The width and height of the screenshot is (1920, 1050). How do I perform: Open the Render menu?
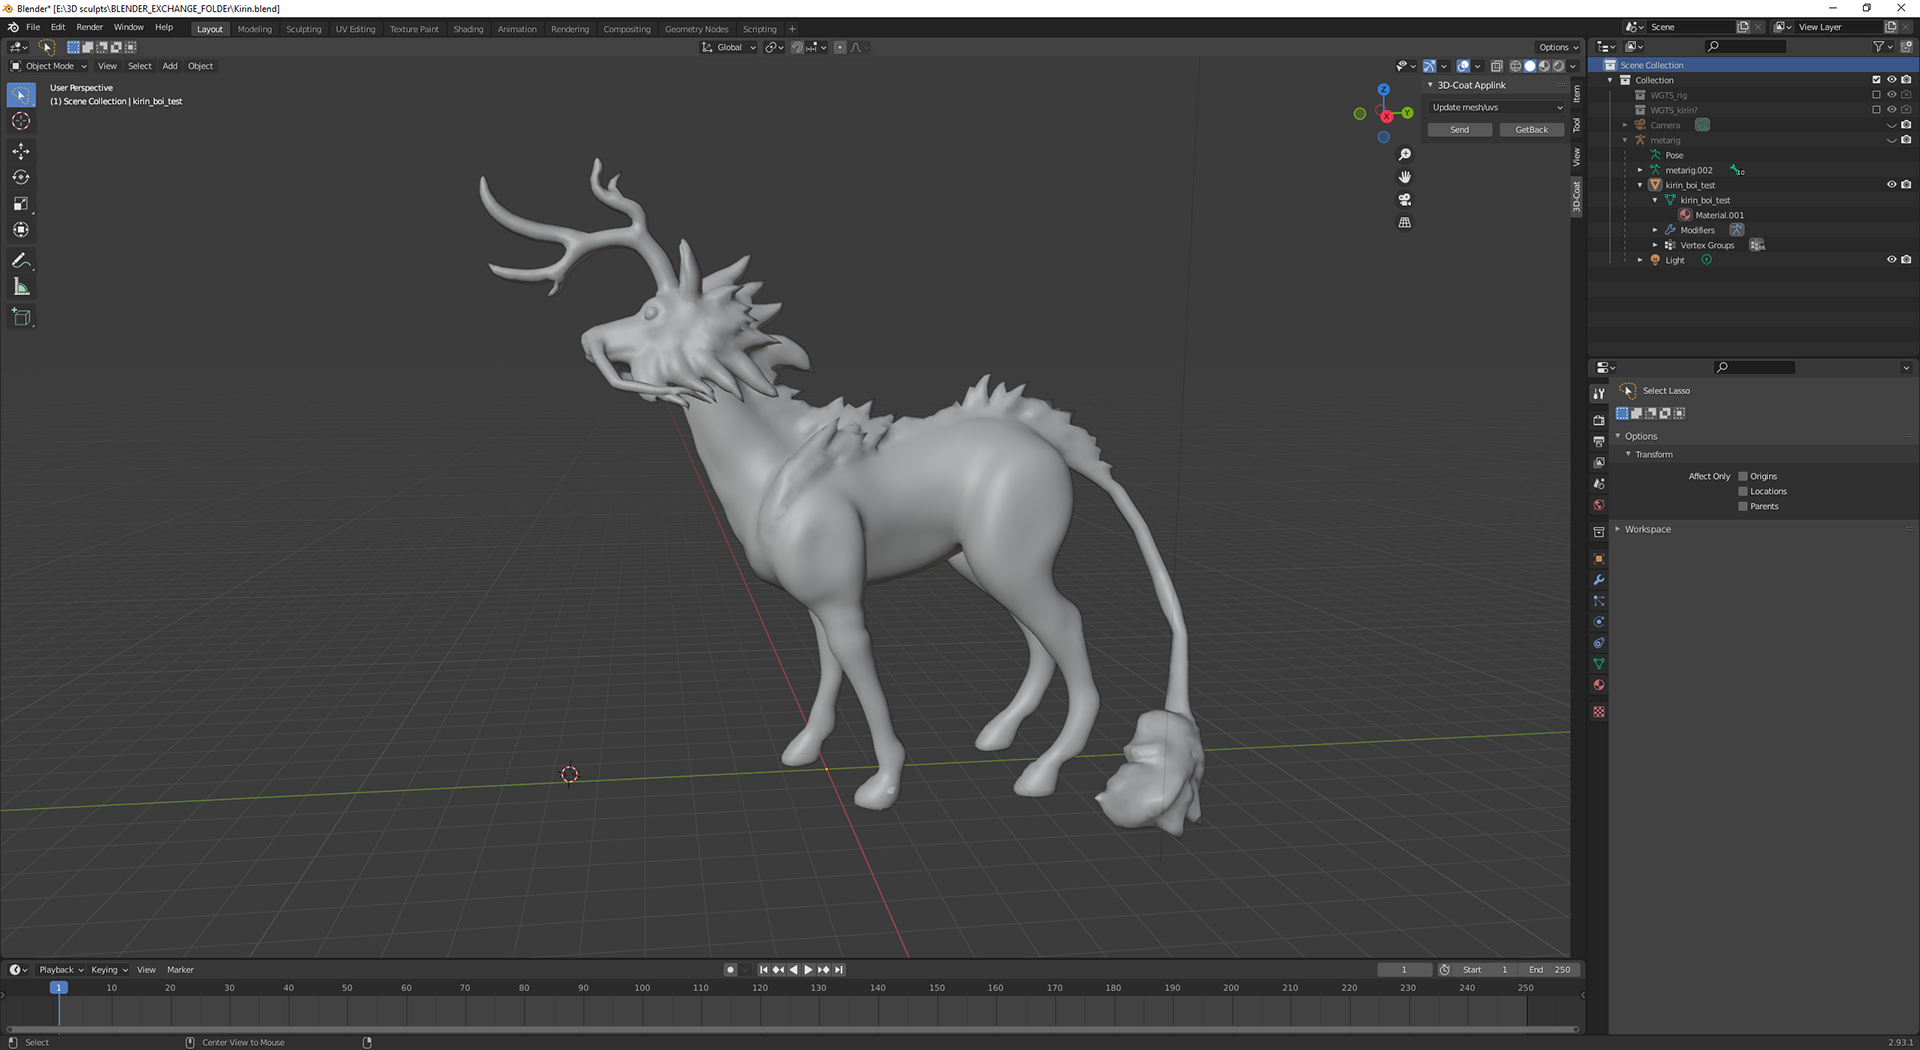[x=89, y=27]
